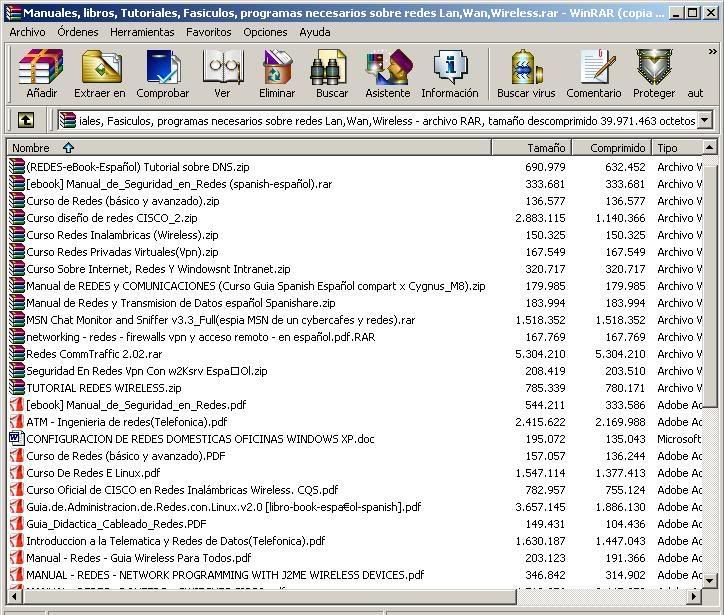Click the Información toolbar icon
This screenshot has height=615, width=724.
click(450, 73)
